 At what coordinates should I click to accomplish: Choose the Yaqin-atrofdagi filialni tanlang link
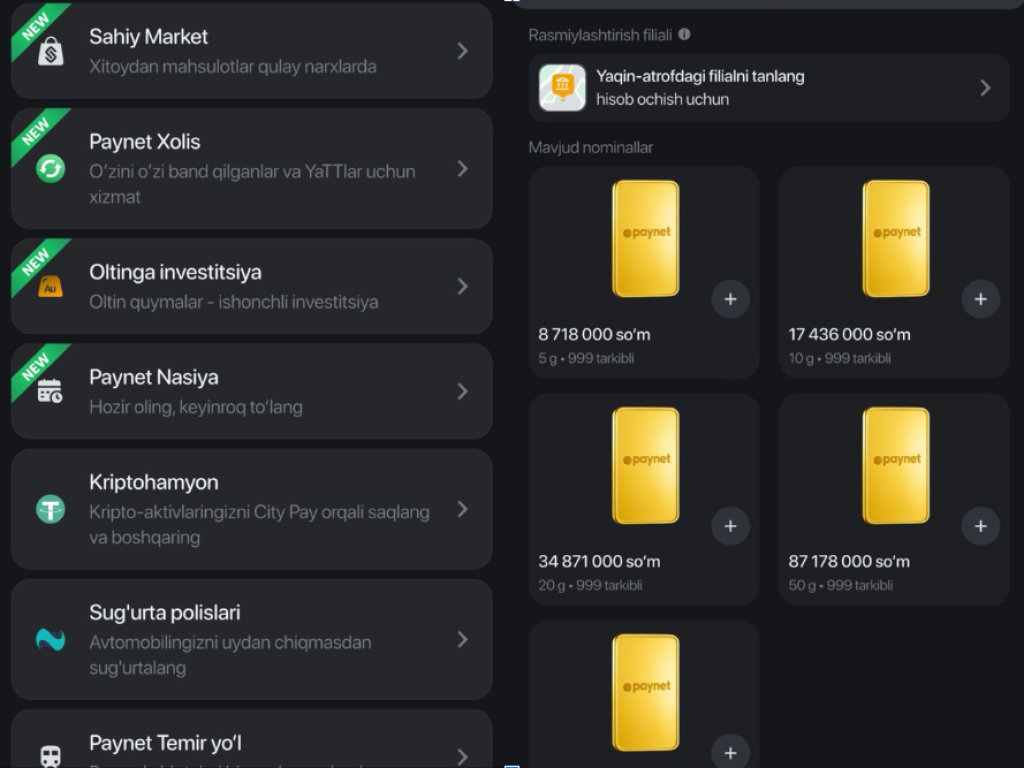(700, 77)
